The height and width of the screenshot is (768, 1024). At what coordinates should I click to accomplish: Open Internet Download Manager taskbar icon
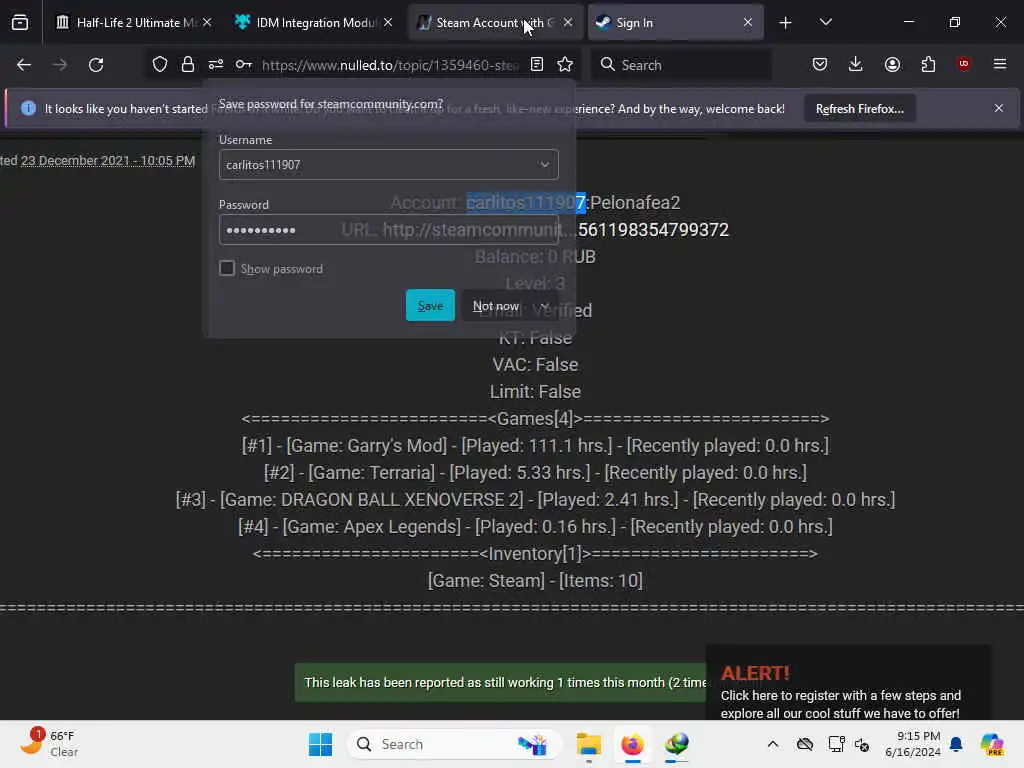tap(677, 744)
